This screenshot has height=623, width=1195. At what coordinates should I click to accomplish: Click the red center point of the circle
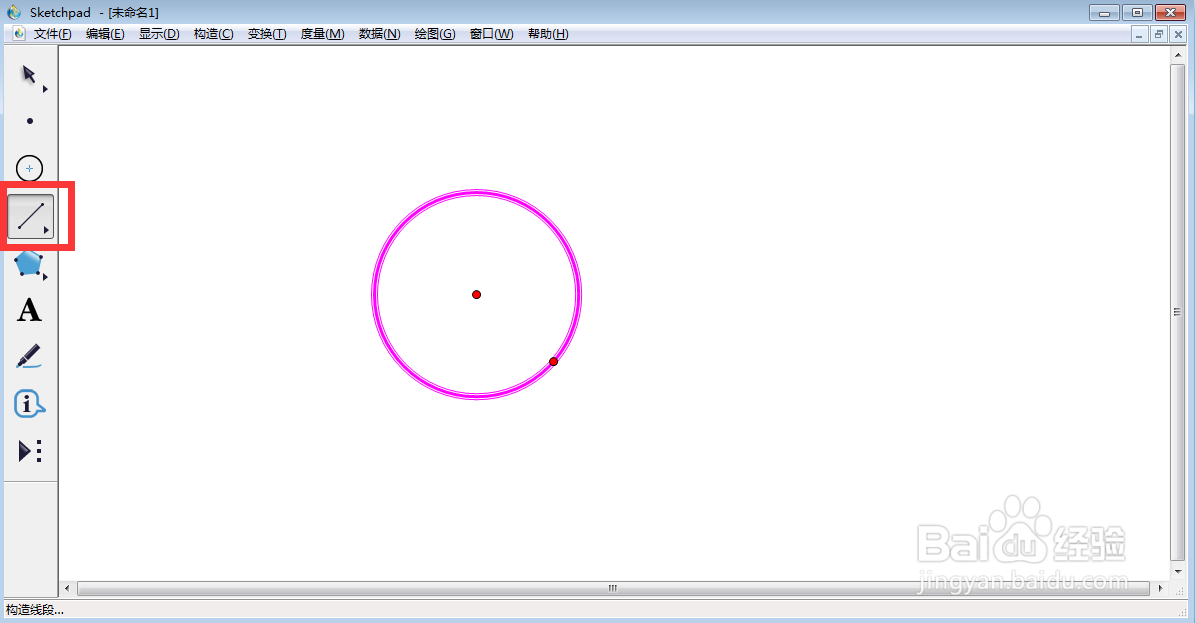pos(476,294)
